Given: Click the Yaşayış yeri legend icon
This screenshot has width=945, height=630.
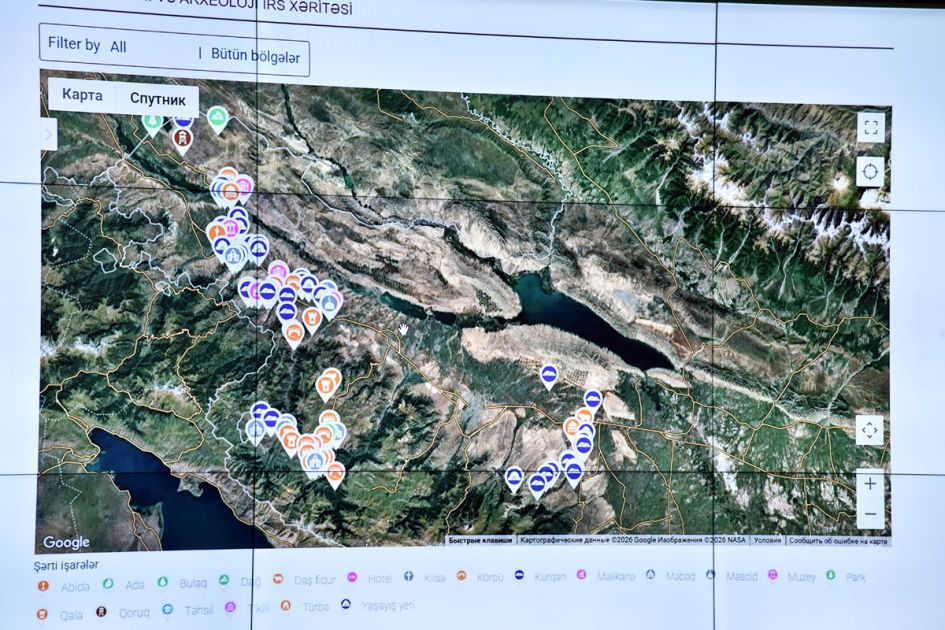Looking at the screenshot, I should click(345, 603).
